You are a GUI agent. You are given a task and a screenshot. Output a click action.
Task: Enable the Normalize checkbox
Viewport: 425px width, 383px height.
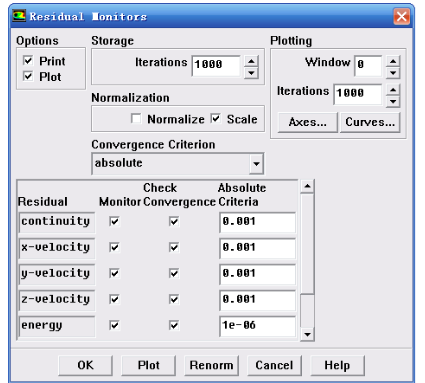136,119
